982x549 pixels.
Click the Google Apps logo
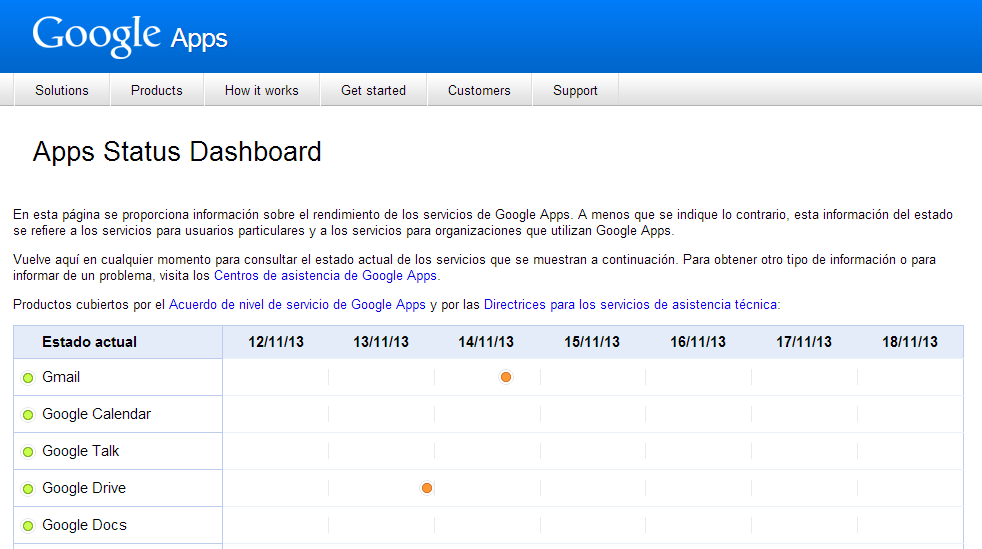coord(130,36)
